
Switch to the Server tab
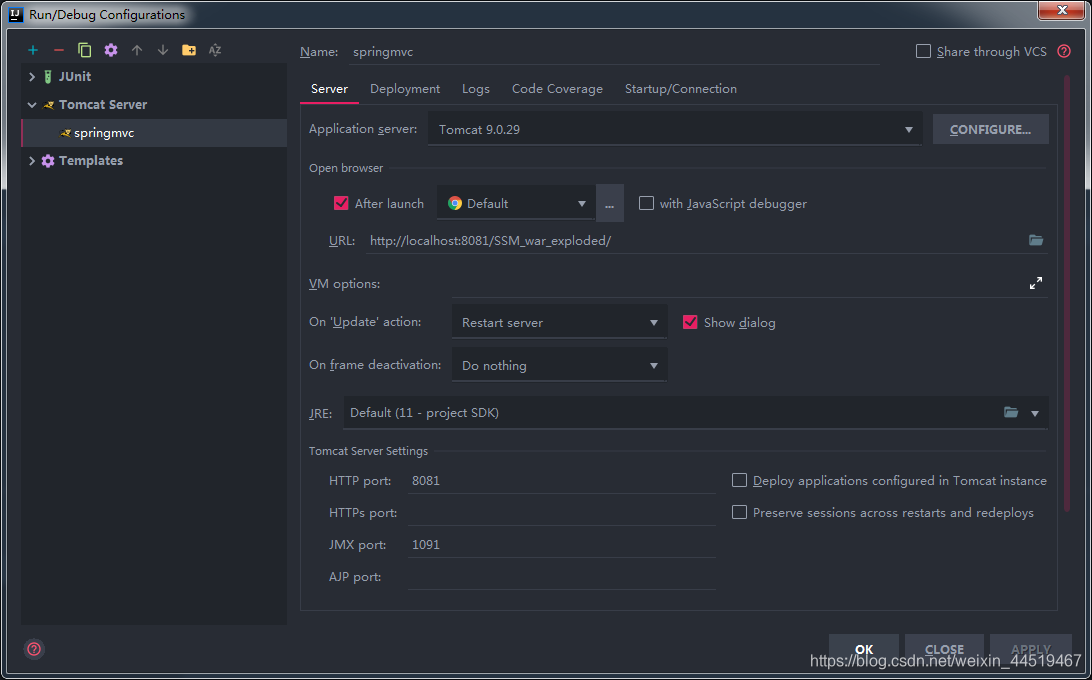coord(329,89)
